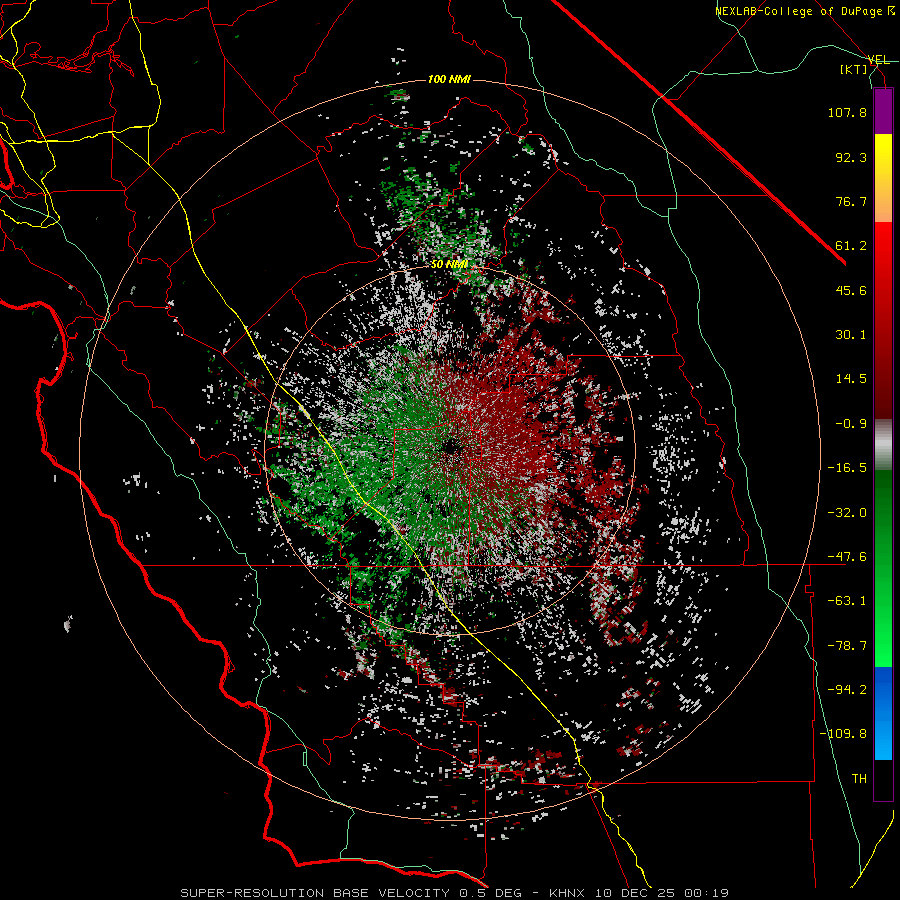Click the TH label on the legend

click(x=859, y=779)
